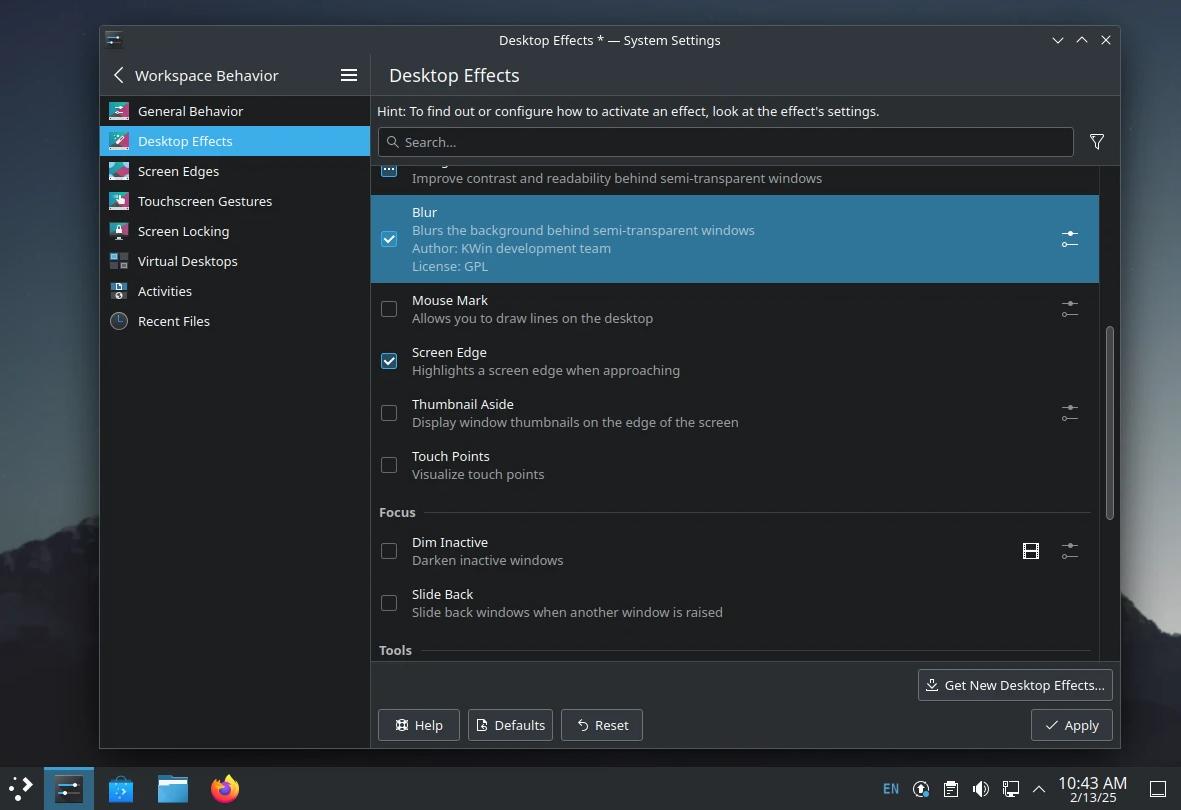Open Thumbnail Aside configuration sliders icon
The height and width of the screenshot is (810, 1181).
click(1069, 412)
